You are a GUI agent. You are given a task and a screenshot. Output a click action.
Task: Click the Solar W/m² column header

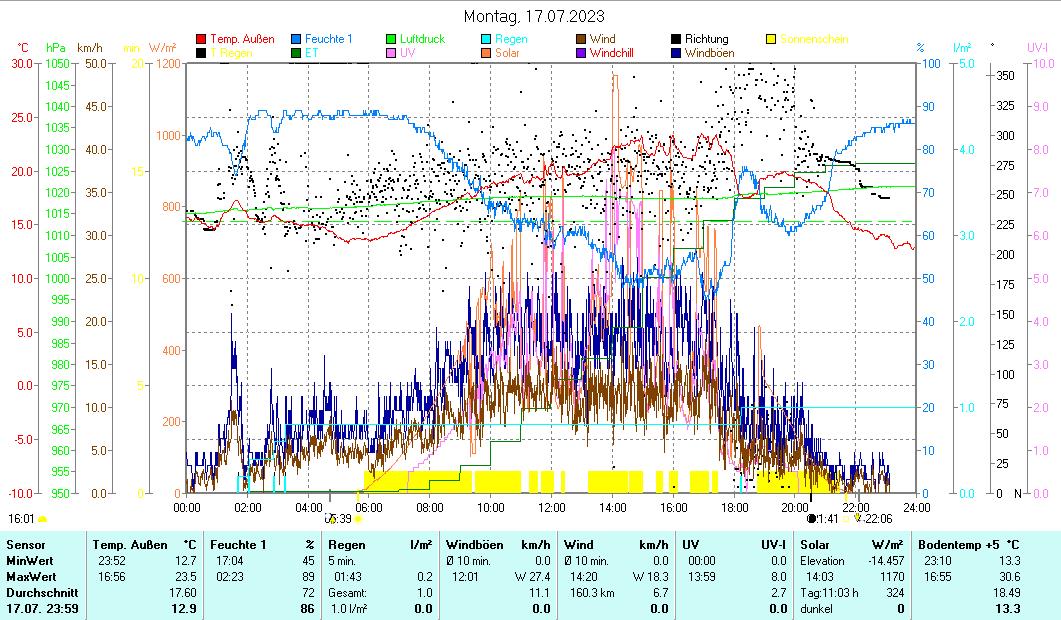(852, 545)
